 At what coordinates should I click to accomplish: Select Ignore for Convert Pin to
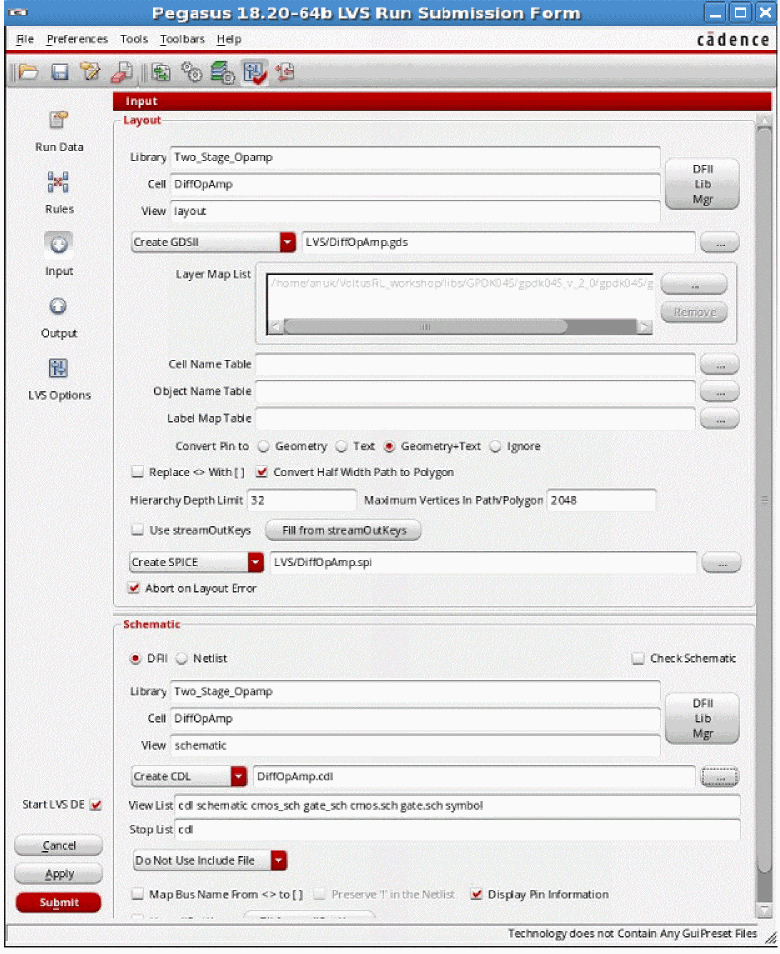point(496,447)
